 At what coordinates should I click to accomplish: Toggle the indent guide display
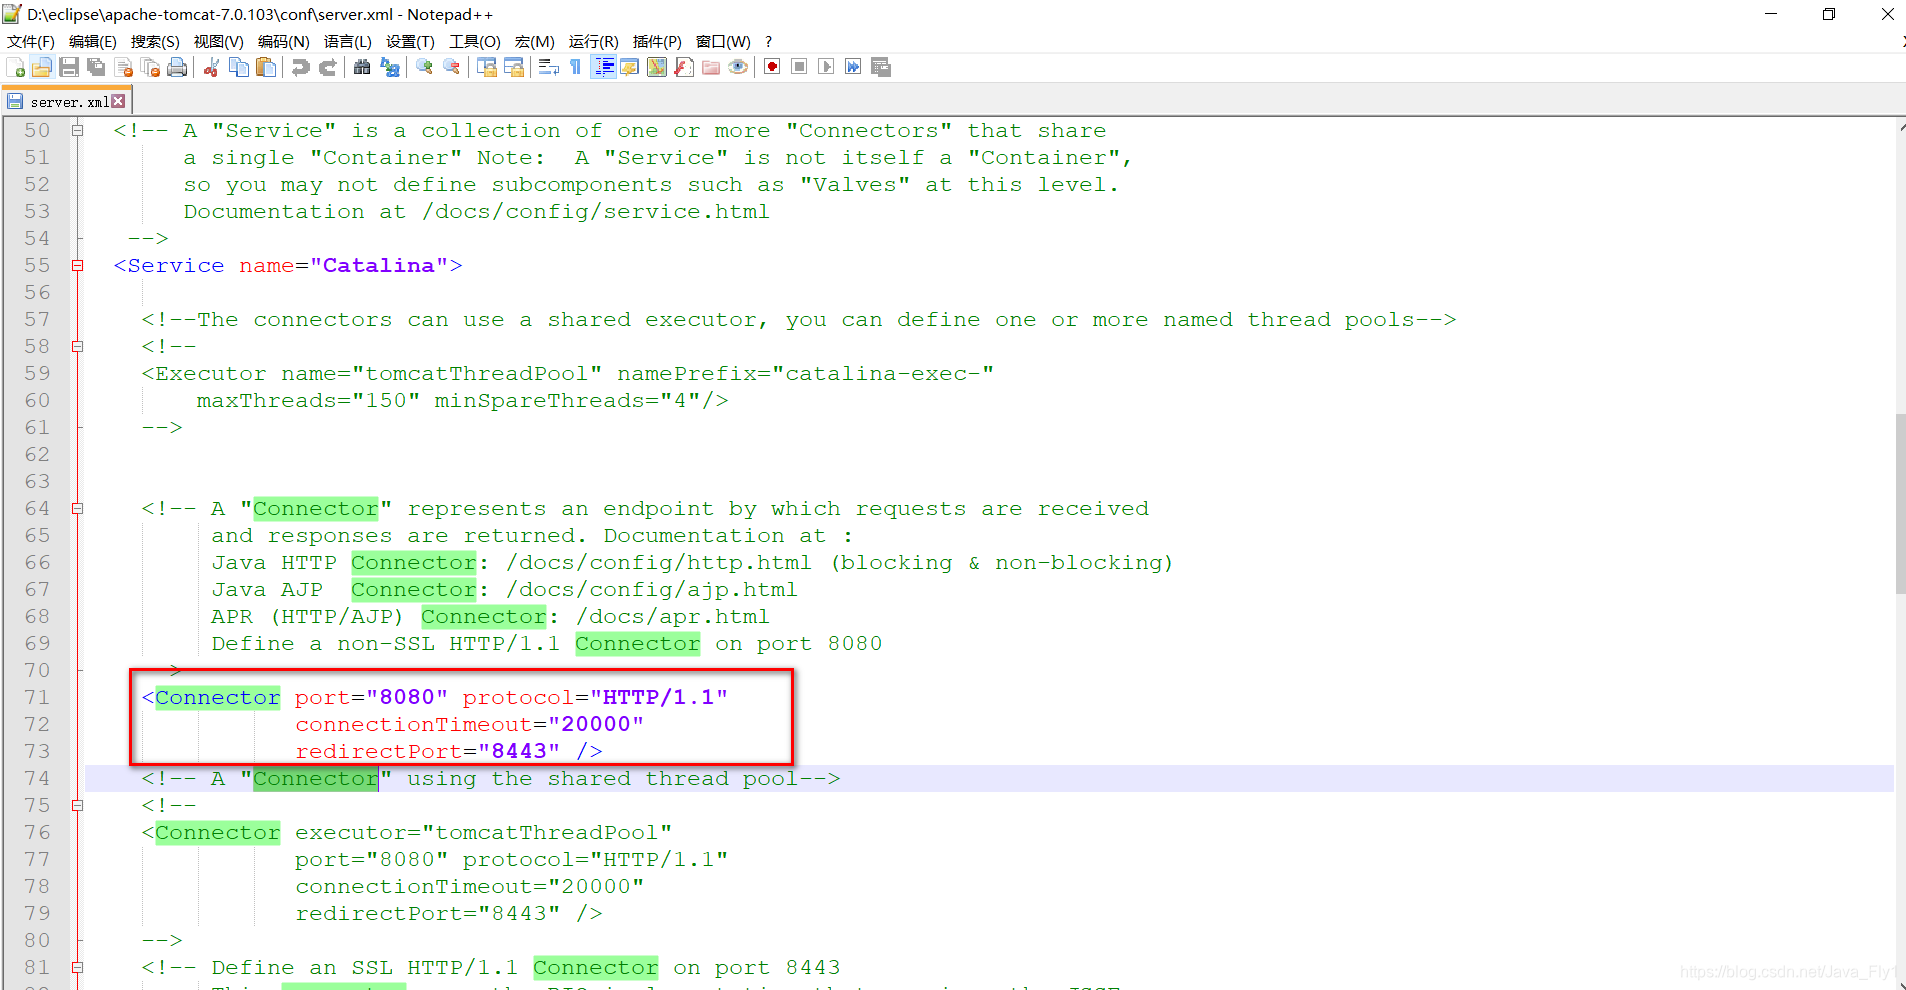pos(603,67)
